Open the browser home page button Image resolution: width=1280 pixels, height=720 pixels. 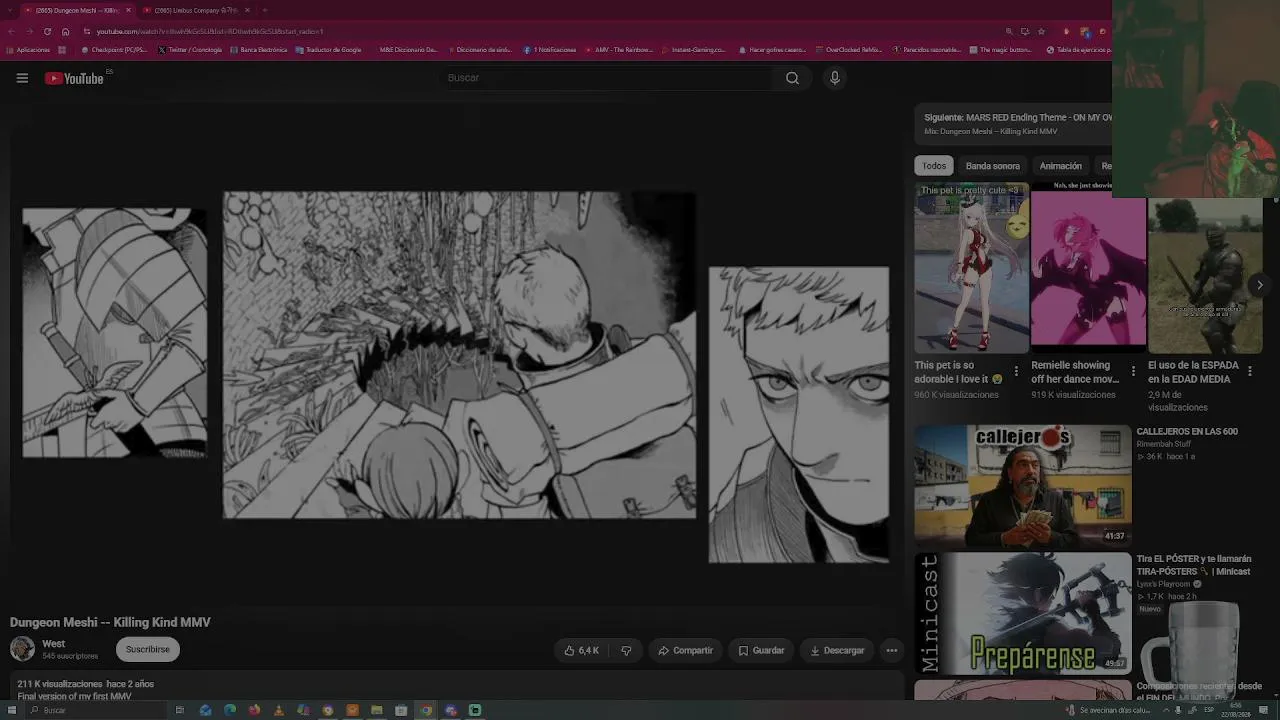(66, 31)
